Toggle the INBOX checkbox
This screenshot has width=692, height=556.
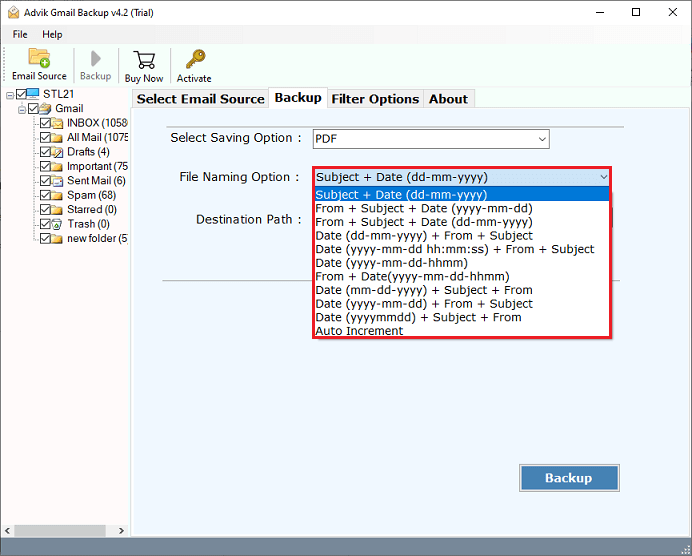45,123
